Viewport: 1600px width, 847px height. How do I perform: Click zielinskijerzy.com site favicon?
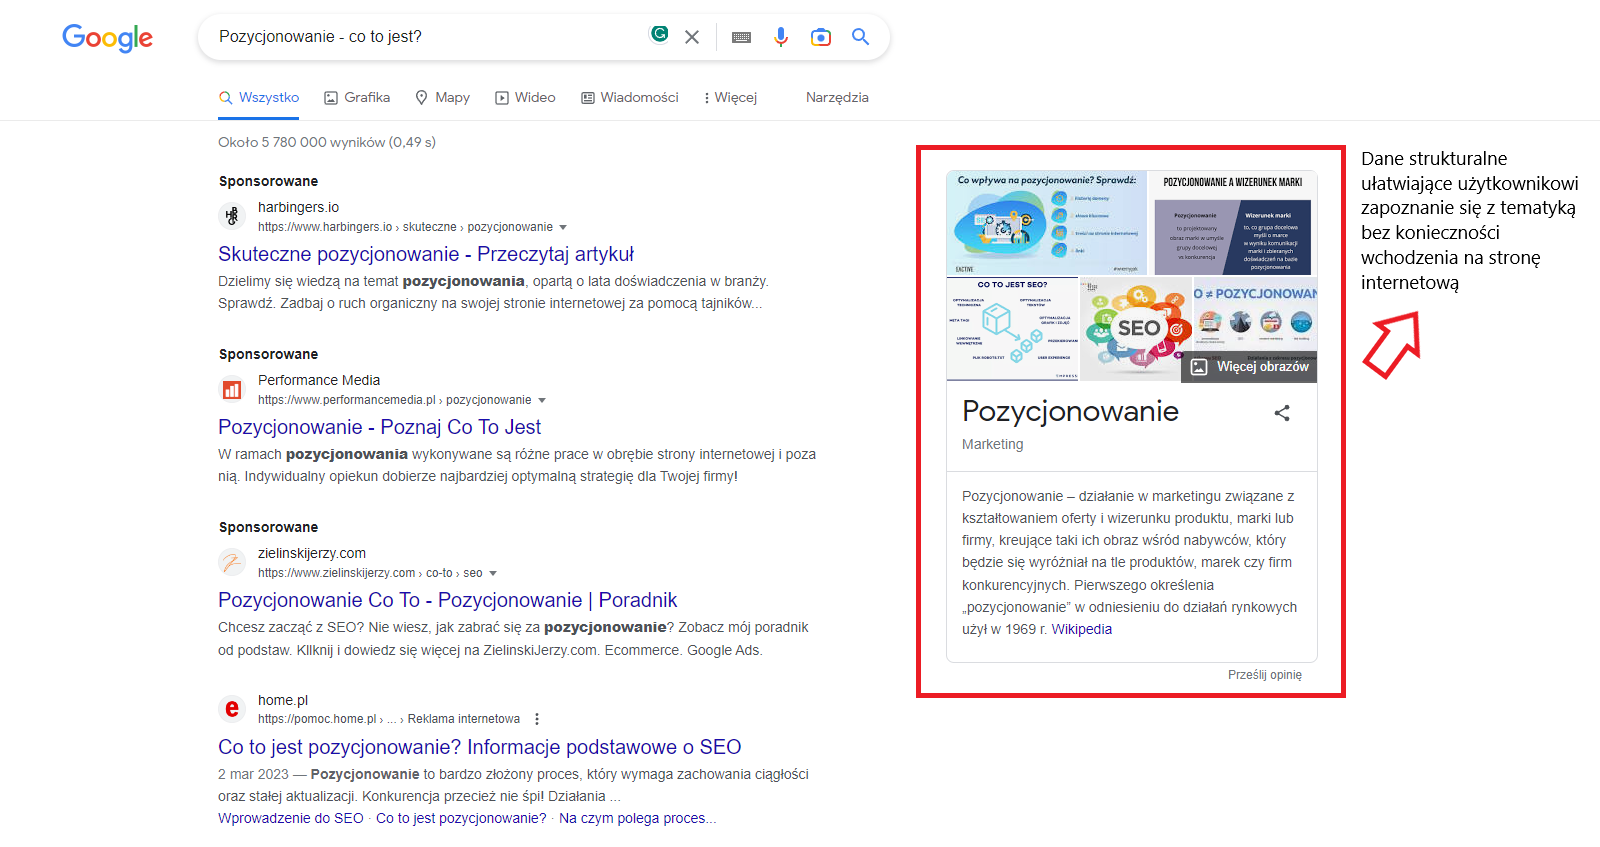232,562
